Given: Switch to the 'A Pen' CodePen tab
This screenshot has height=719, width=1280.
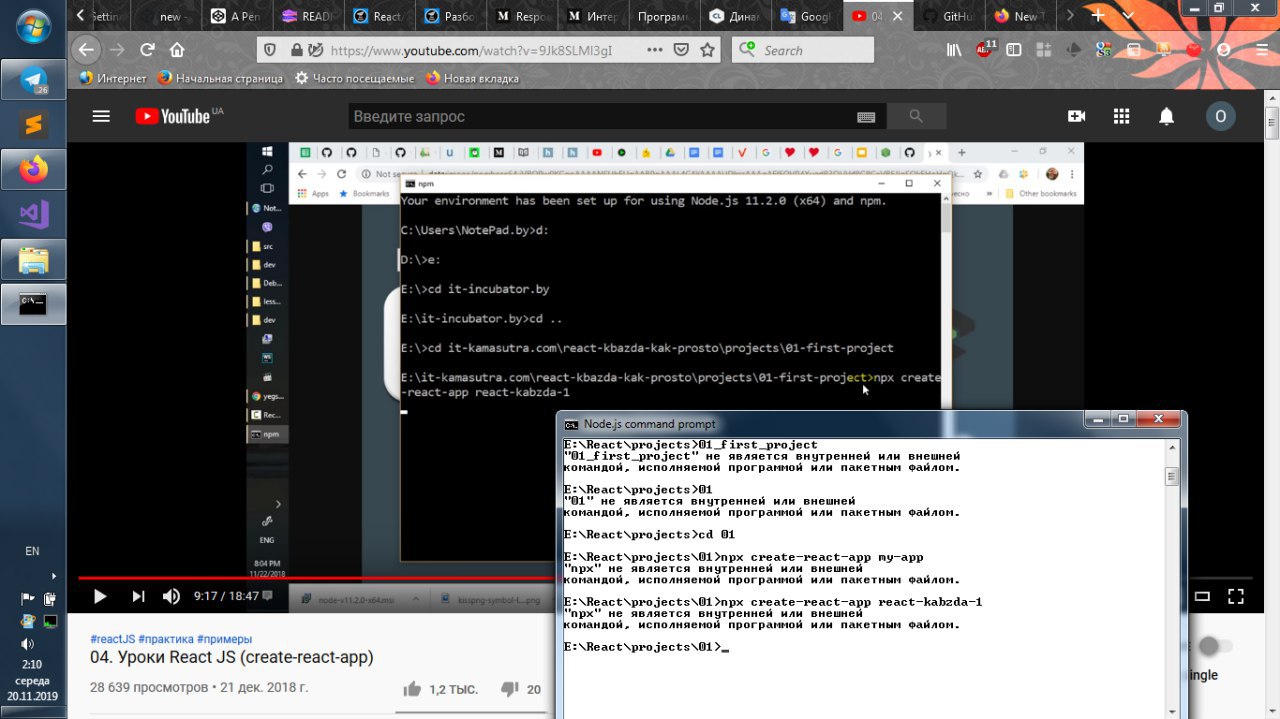Looking at the screenshot, I should coord(238,16).
